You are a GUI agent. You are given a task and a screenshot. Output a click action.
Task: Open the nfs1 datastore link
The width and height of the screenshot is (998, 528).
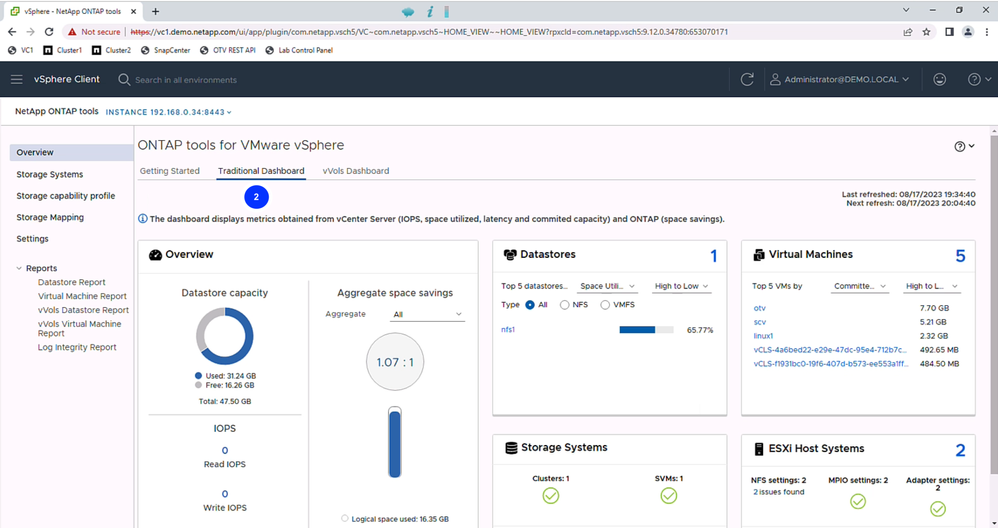pos(510,329)
